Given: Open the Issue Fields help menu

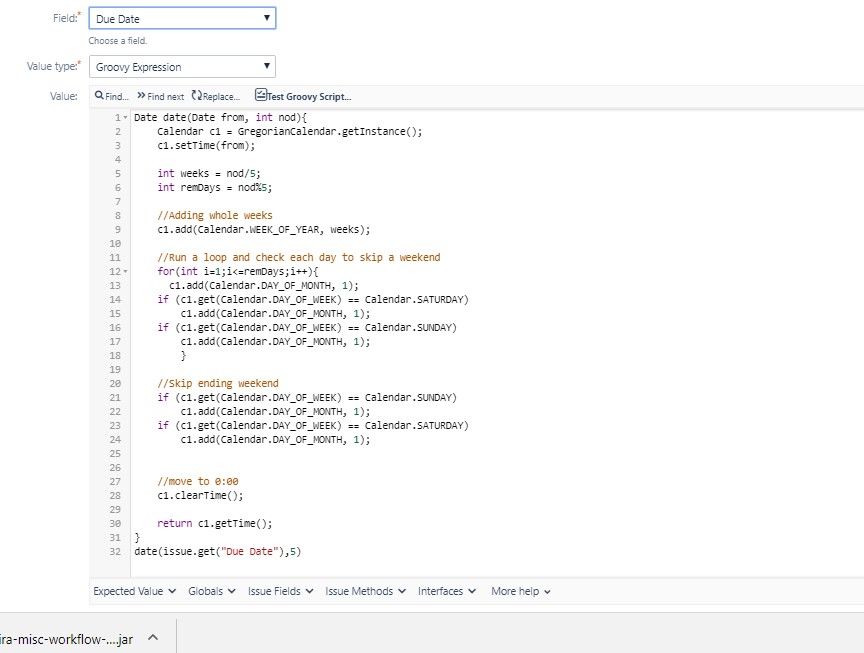Looking at the screenshot, I should tap(280, 591).
